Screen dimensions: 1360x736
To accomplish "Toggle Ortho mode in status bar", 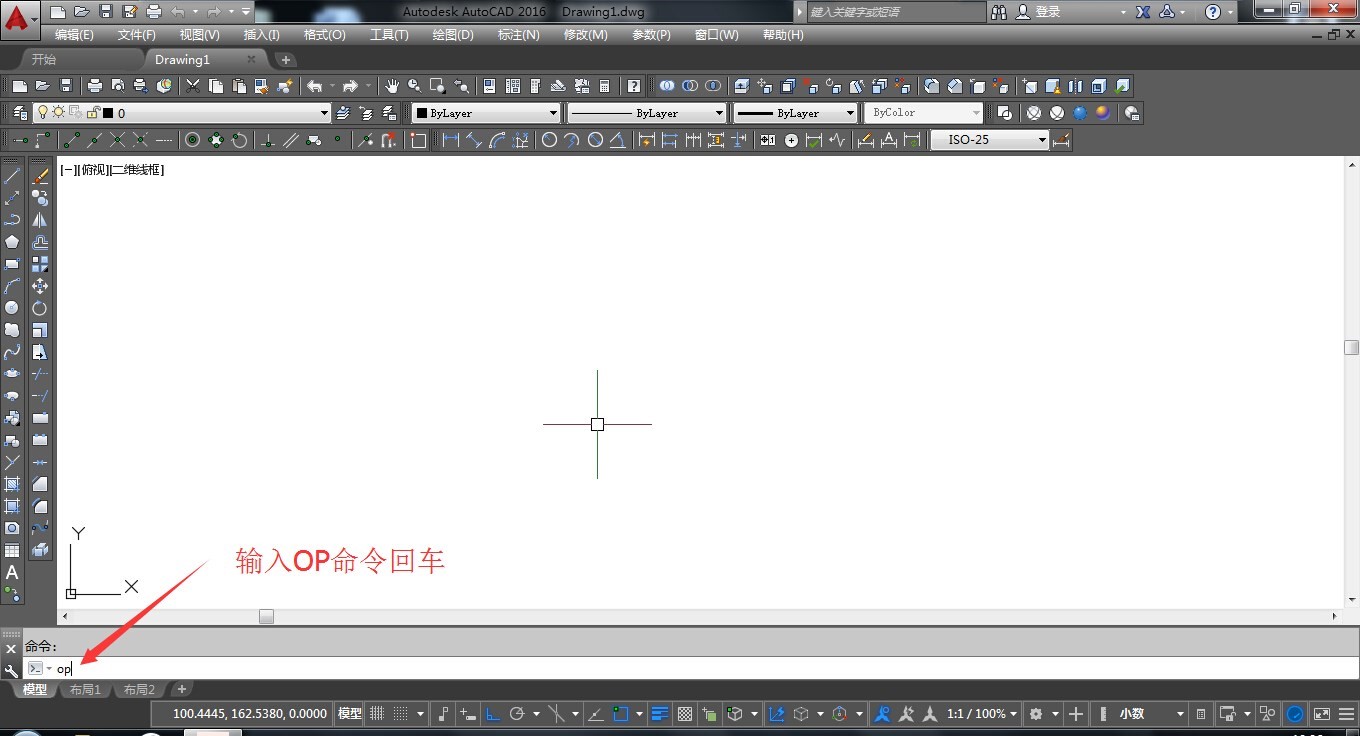I will click(x=493, y=714).
